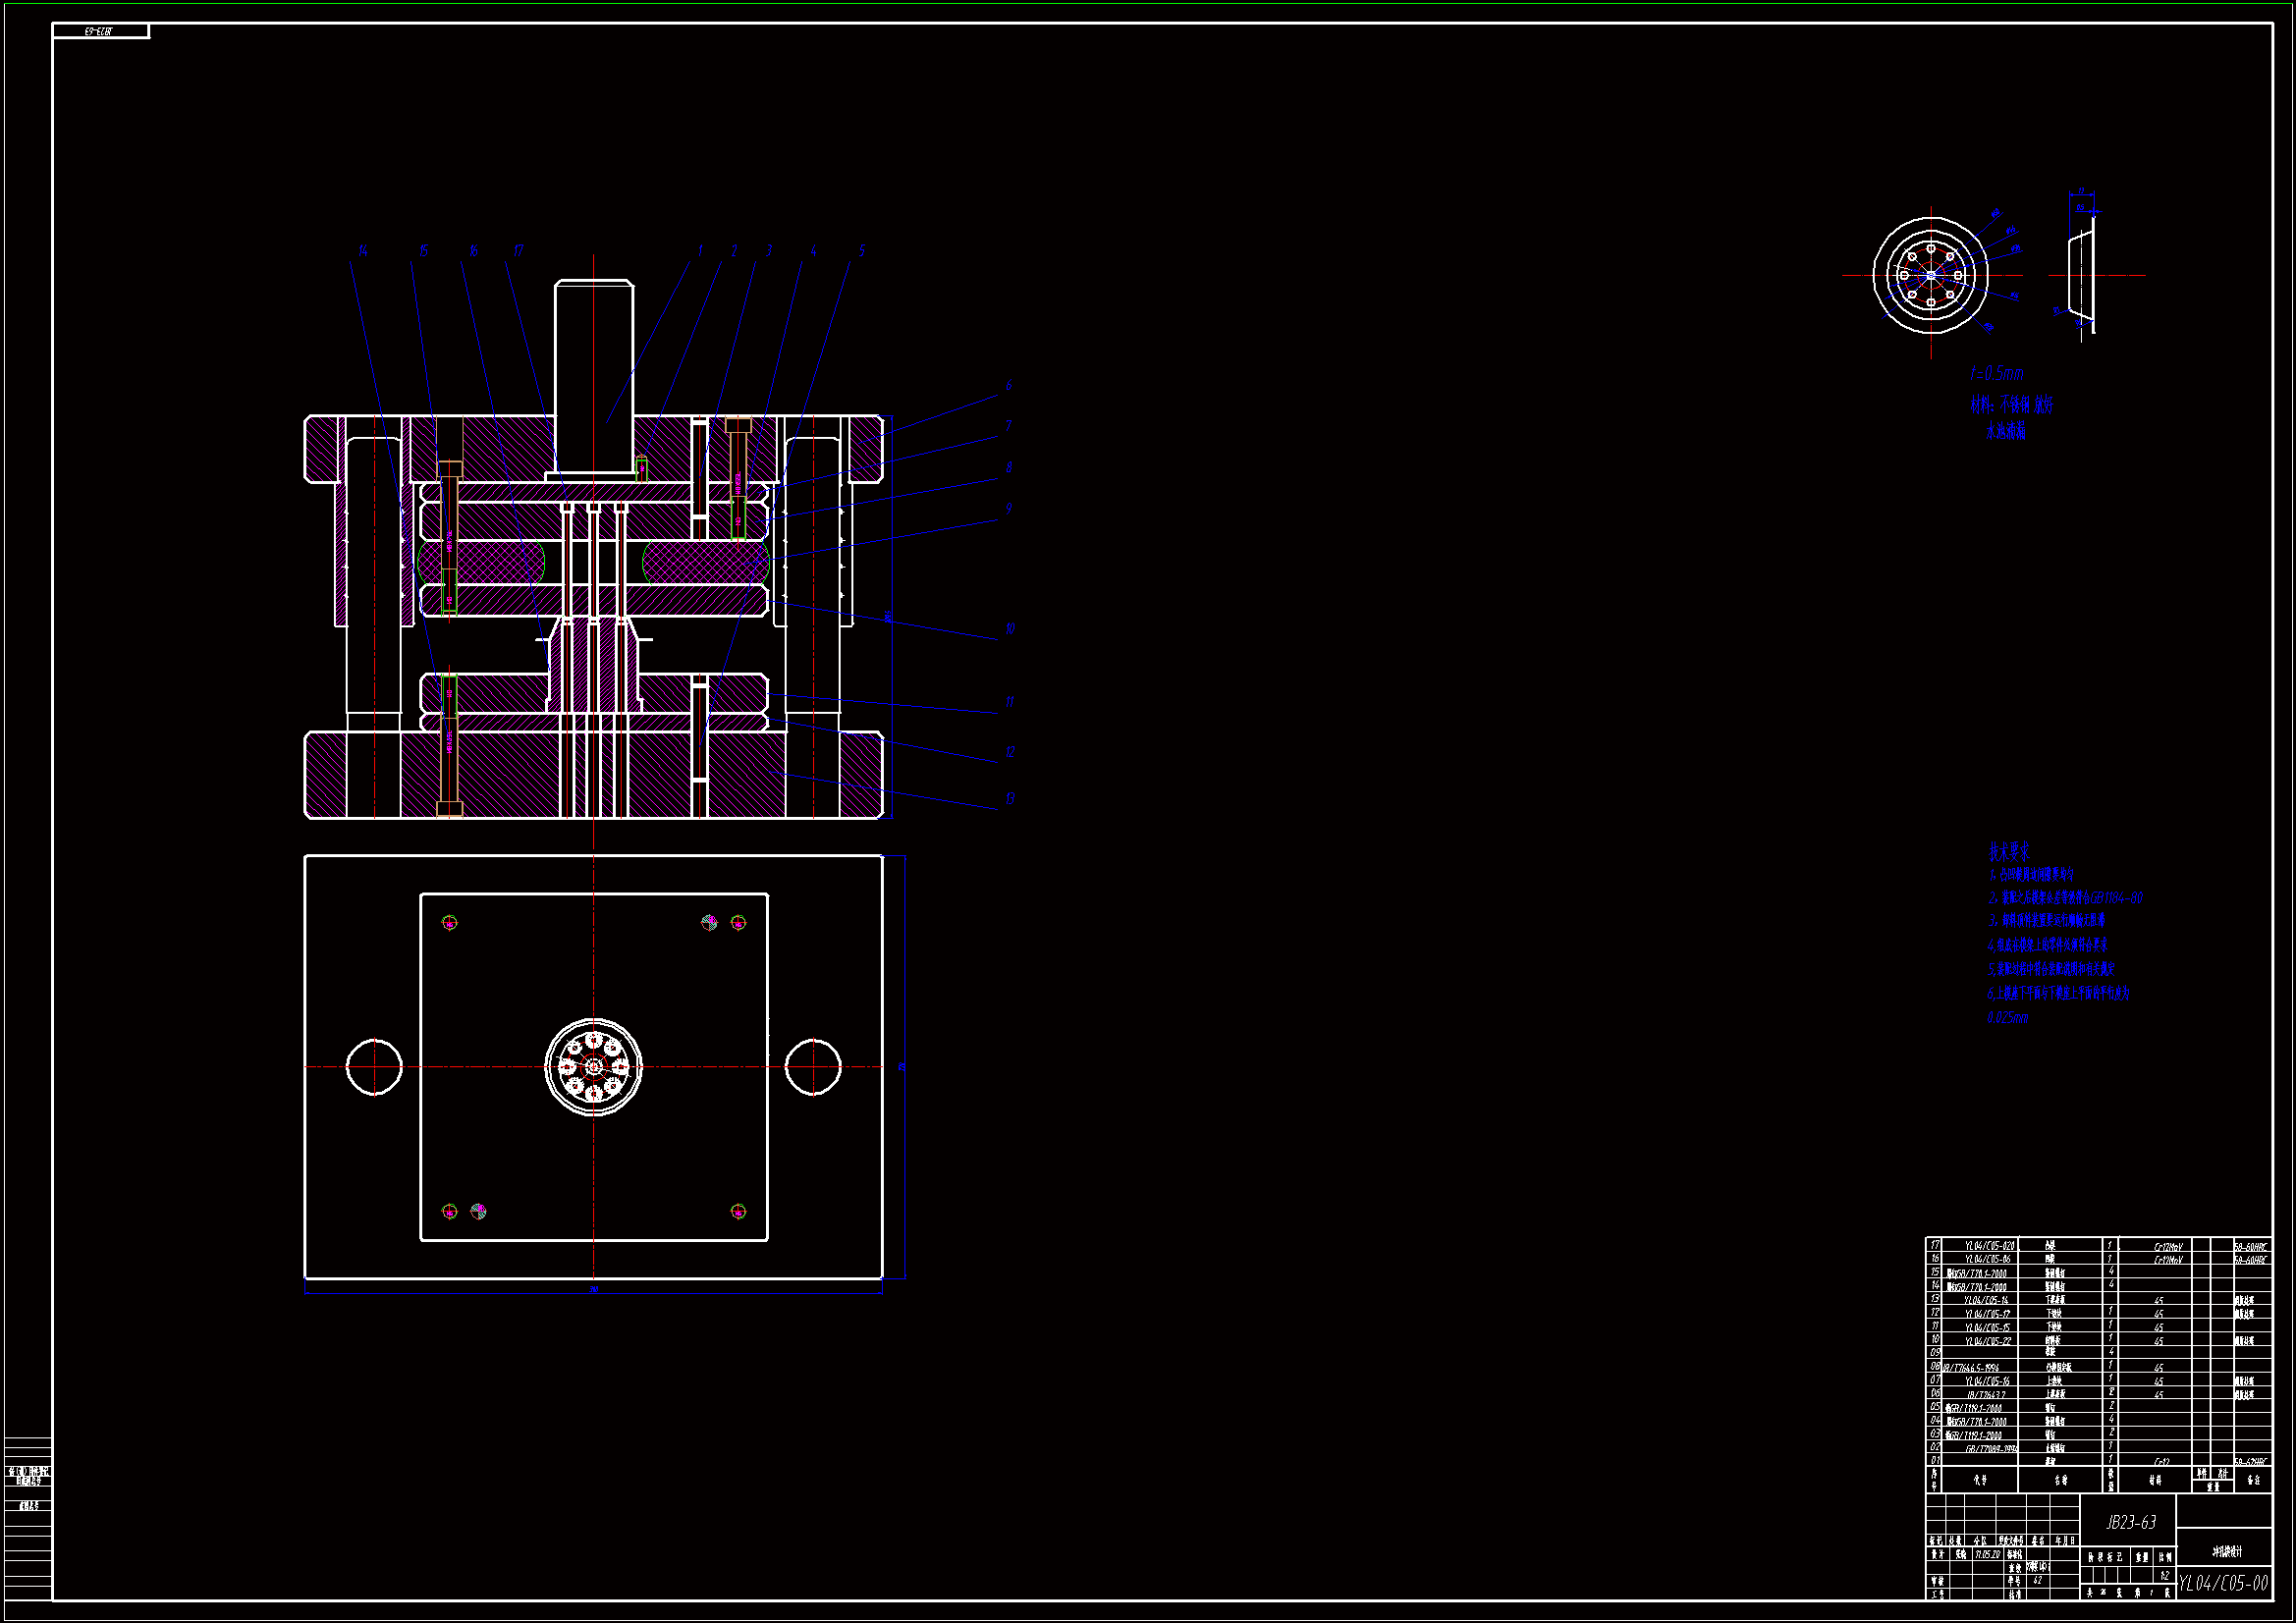The image size is (2296, 1623).
Task: Click balloon number 13 leader label
Action: click(1010, 798)
